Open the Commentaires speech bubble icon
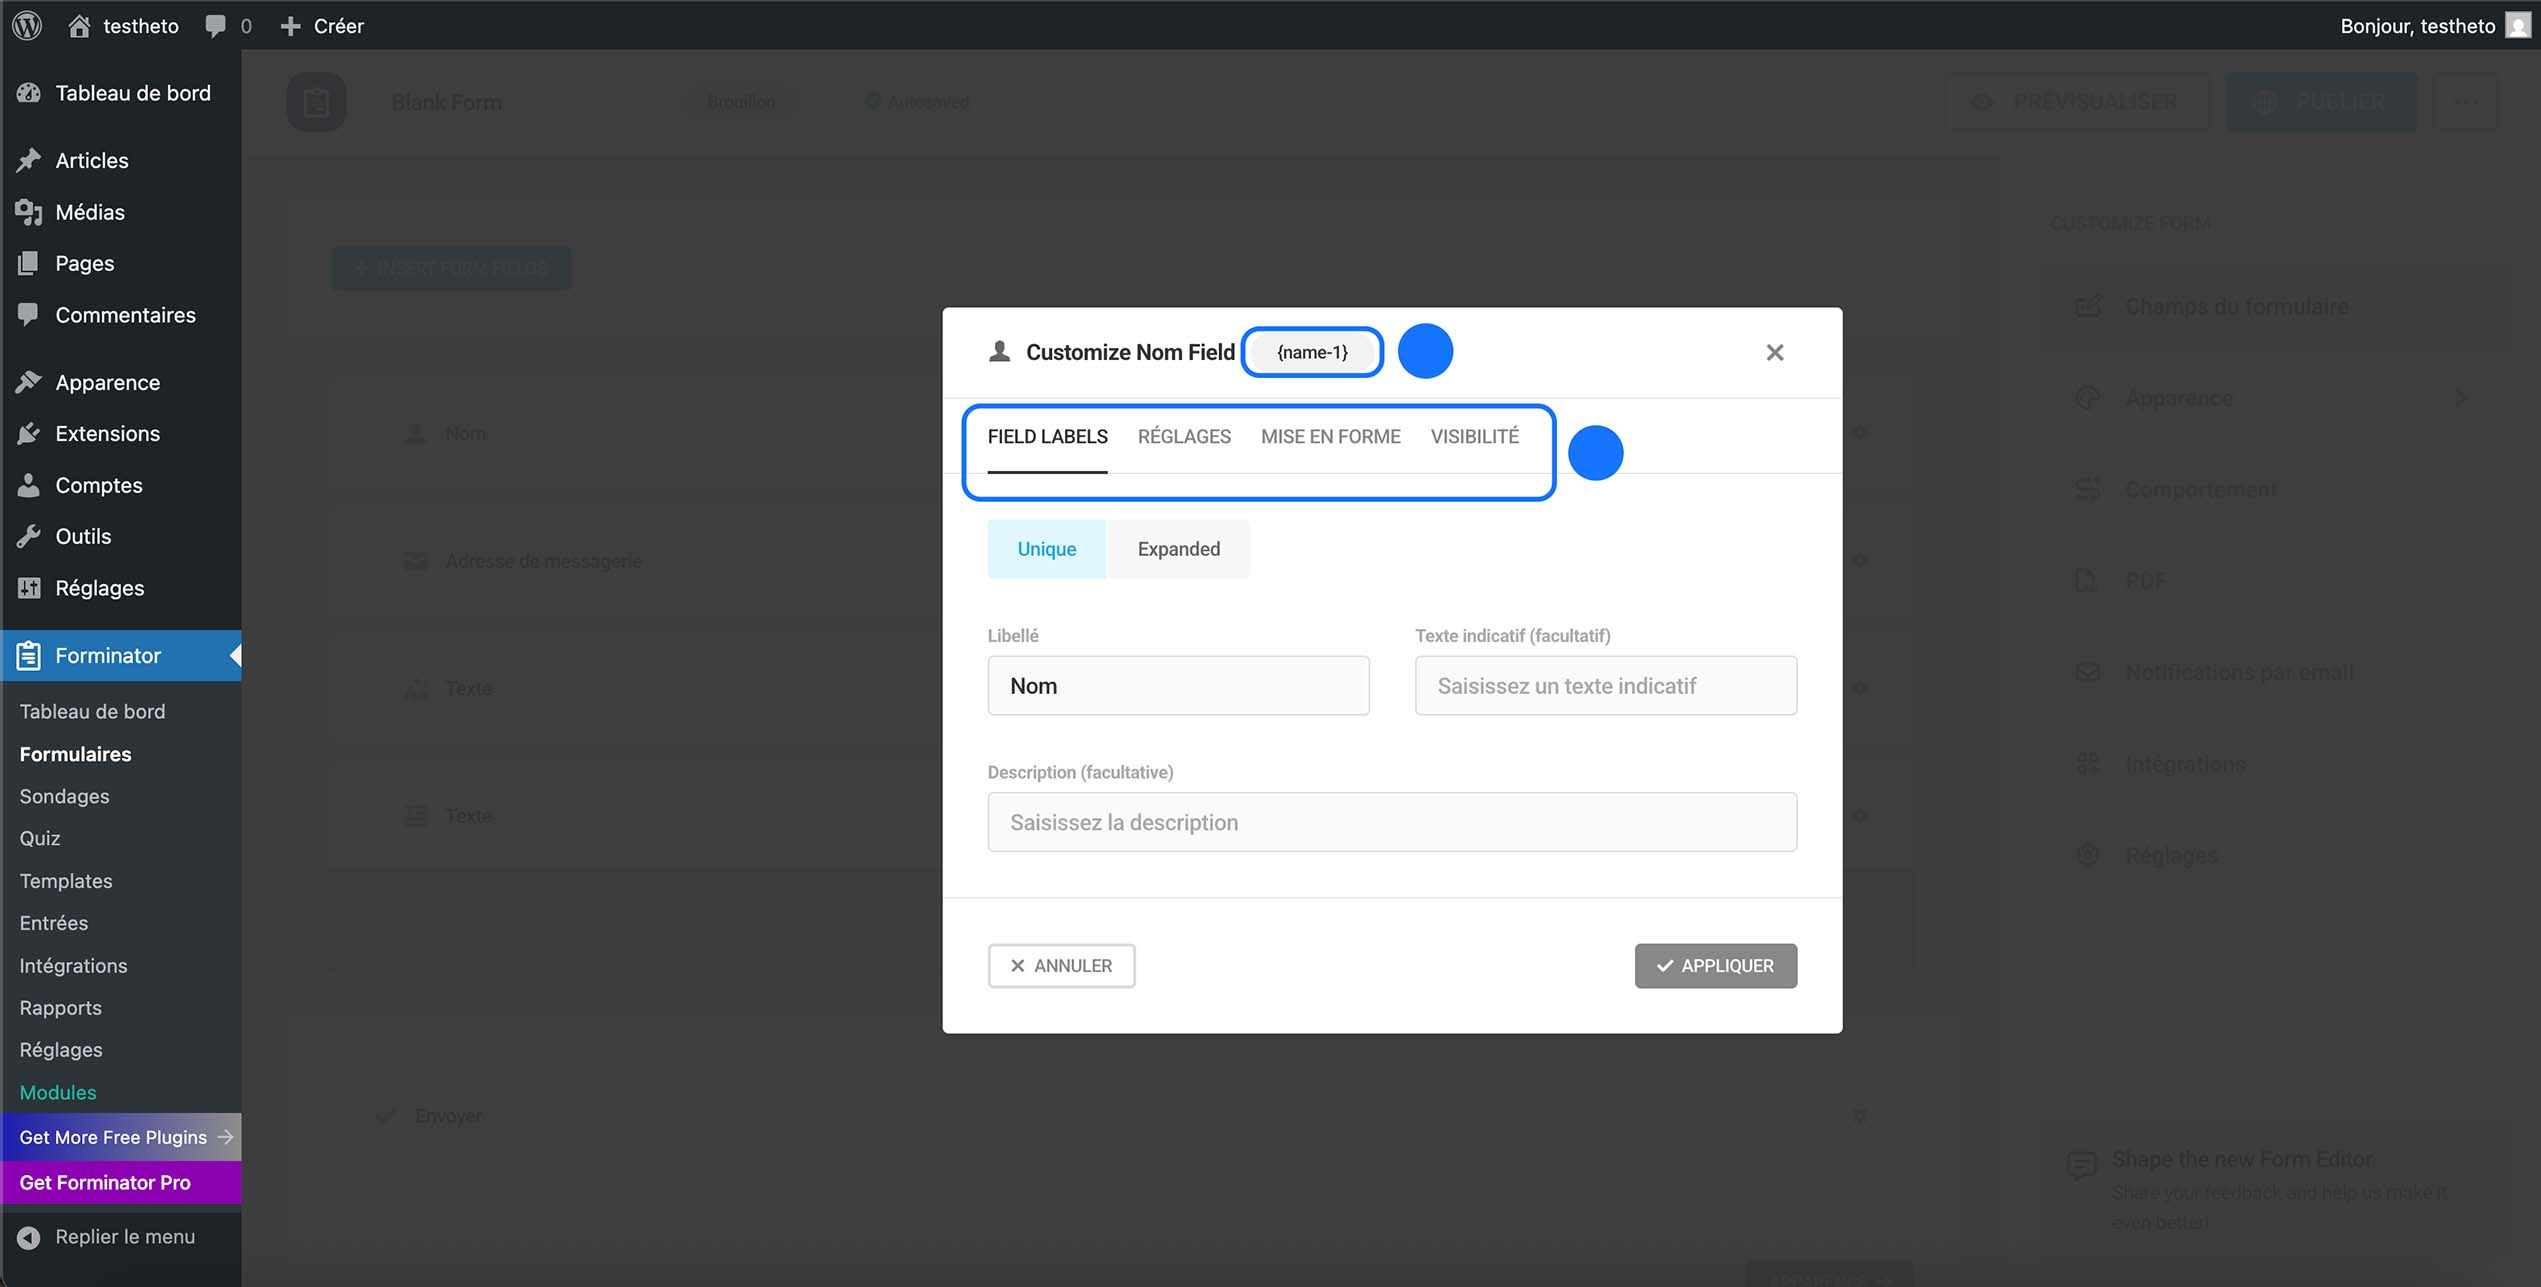The image size is (2541, 1287). [29, 314]
